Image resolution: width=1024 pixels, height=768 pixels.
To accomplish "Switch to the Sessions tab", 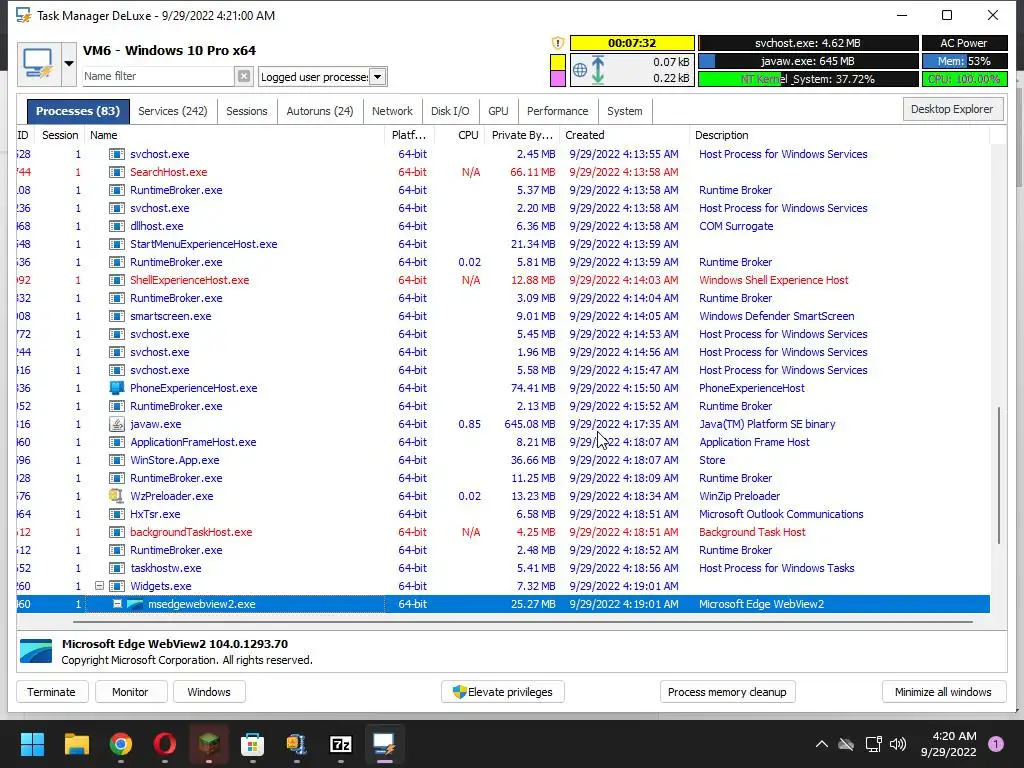I will [x=247, y=111].
